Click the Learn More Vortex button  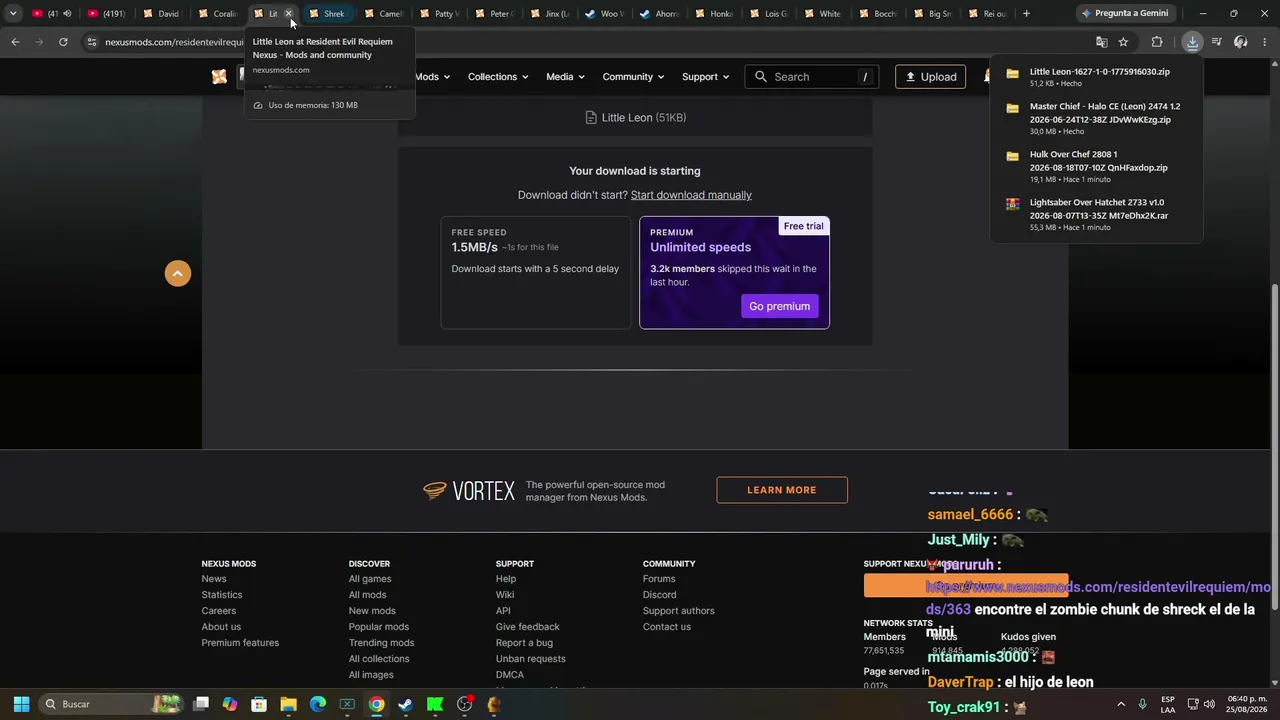pyautogui.click(x=782, y=490)
